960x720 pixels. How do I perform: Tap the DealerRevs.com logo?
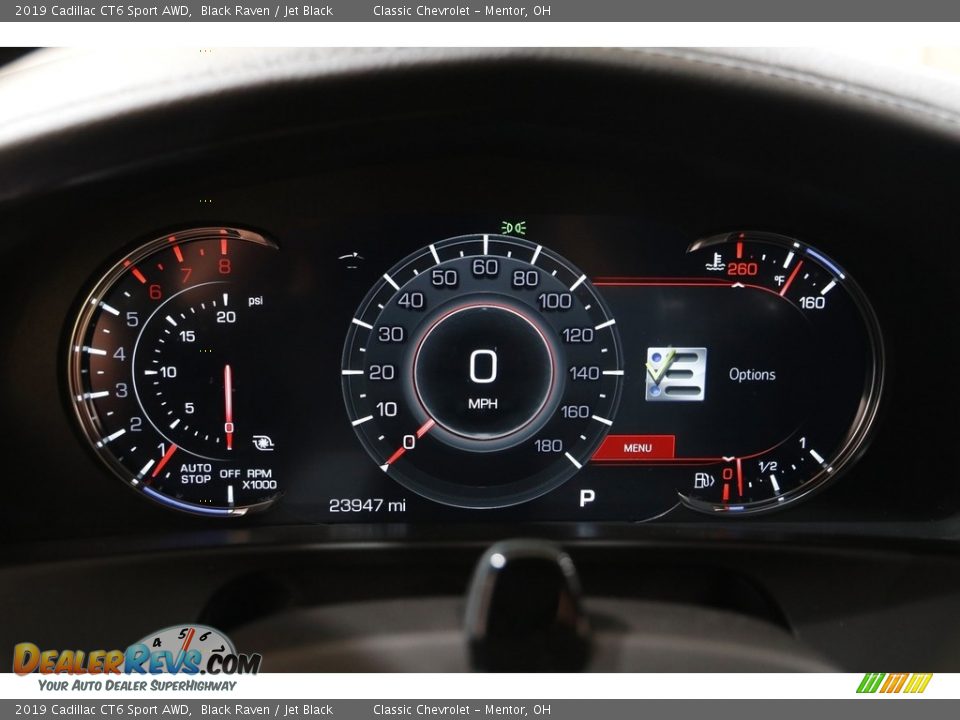point(137,658)
